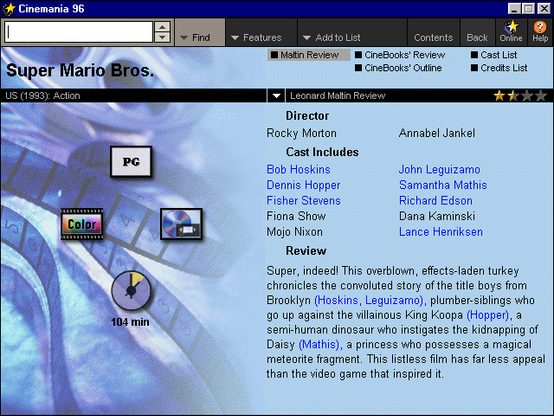Select the Maltin Review option
This screenshot has height=416, width=554.
(x=309, y=55)
